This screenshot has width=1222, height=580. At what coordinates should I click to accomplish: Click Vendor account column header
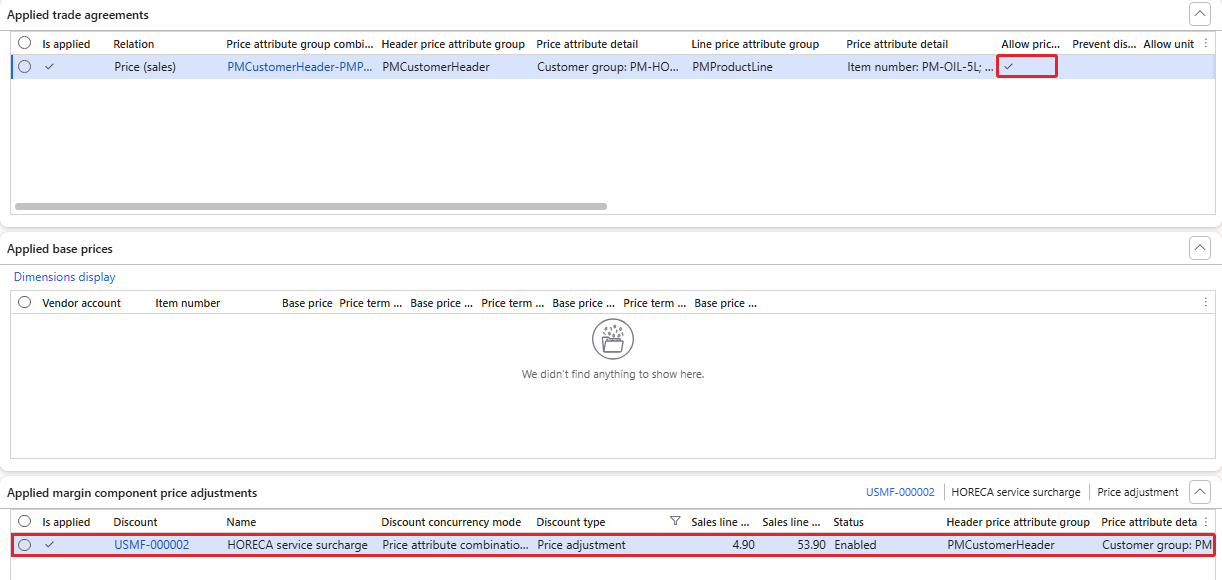pyautogui.click(x=81, y=303)
